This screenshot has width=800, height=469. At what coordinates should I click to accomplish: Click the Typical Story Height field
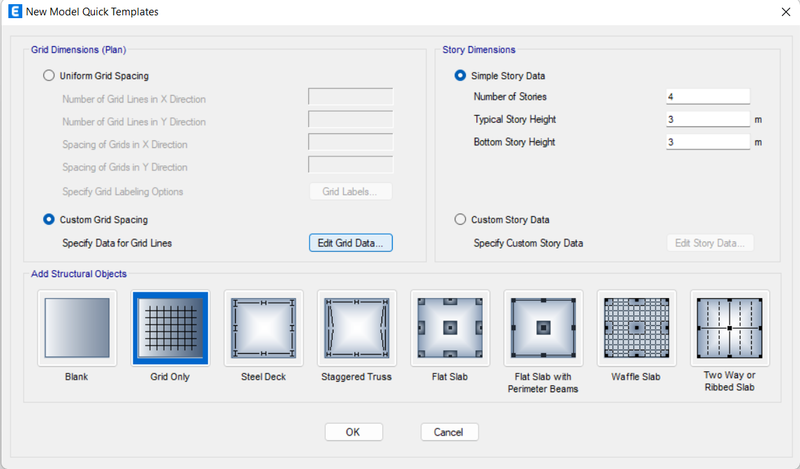coord(708,119)
